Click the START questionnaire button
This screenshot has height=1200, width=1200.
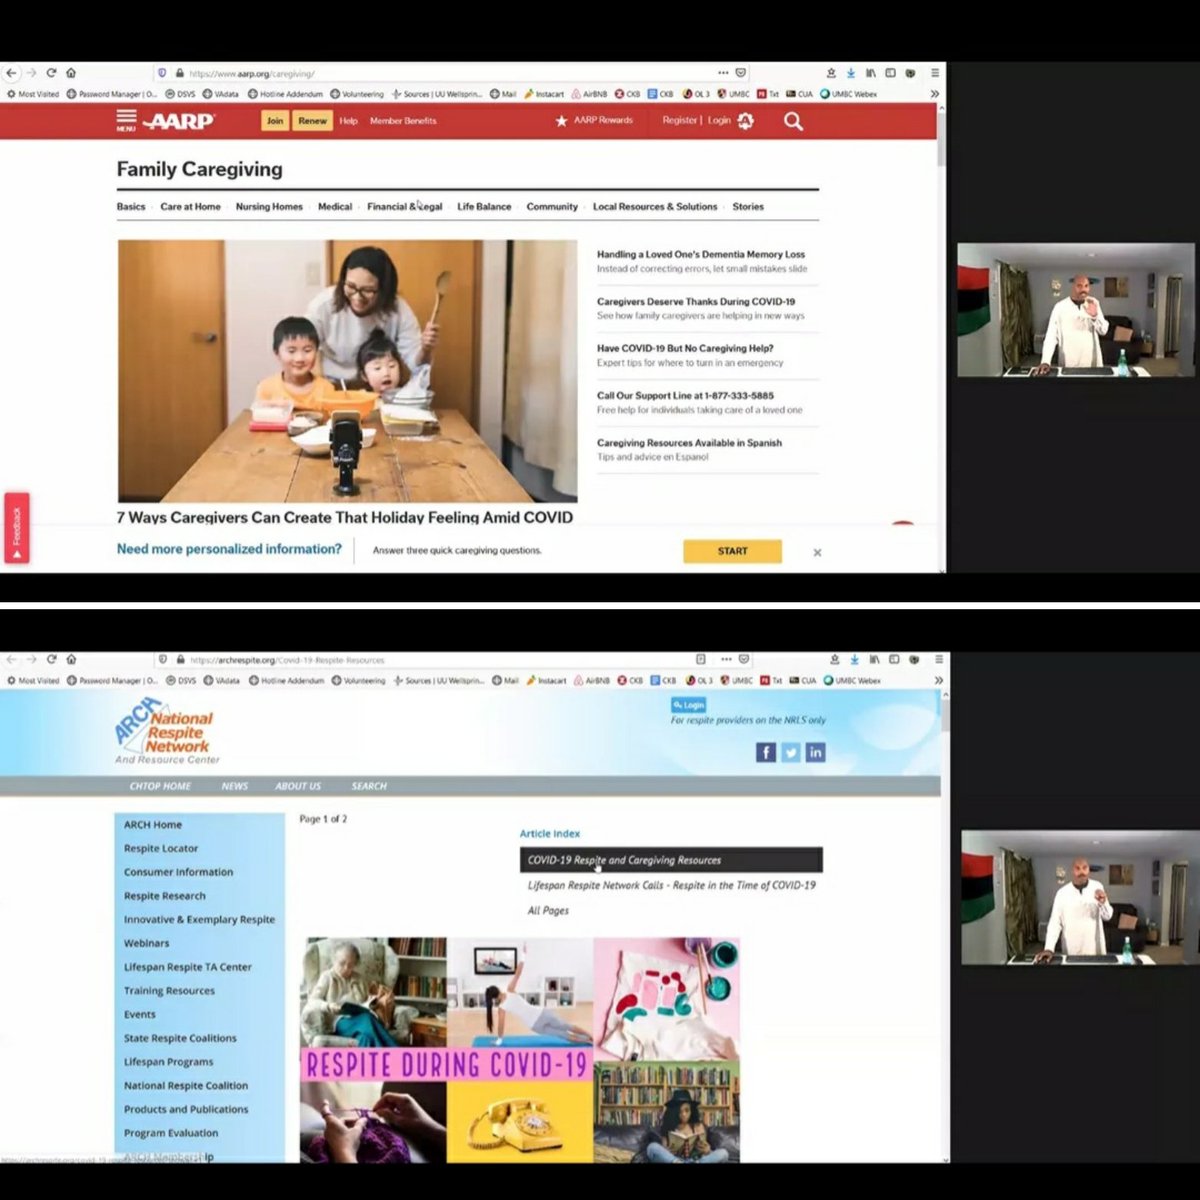pyautogui.click(x=732, y=551)
